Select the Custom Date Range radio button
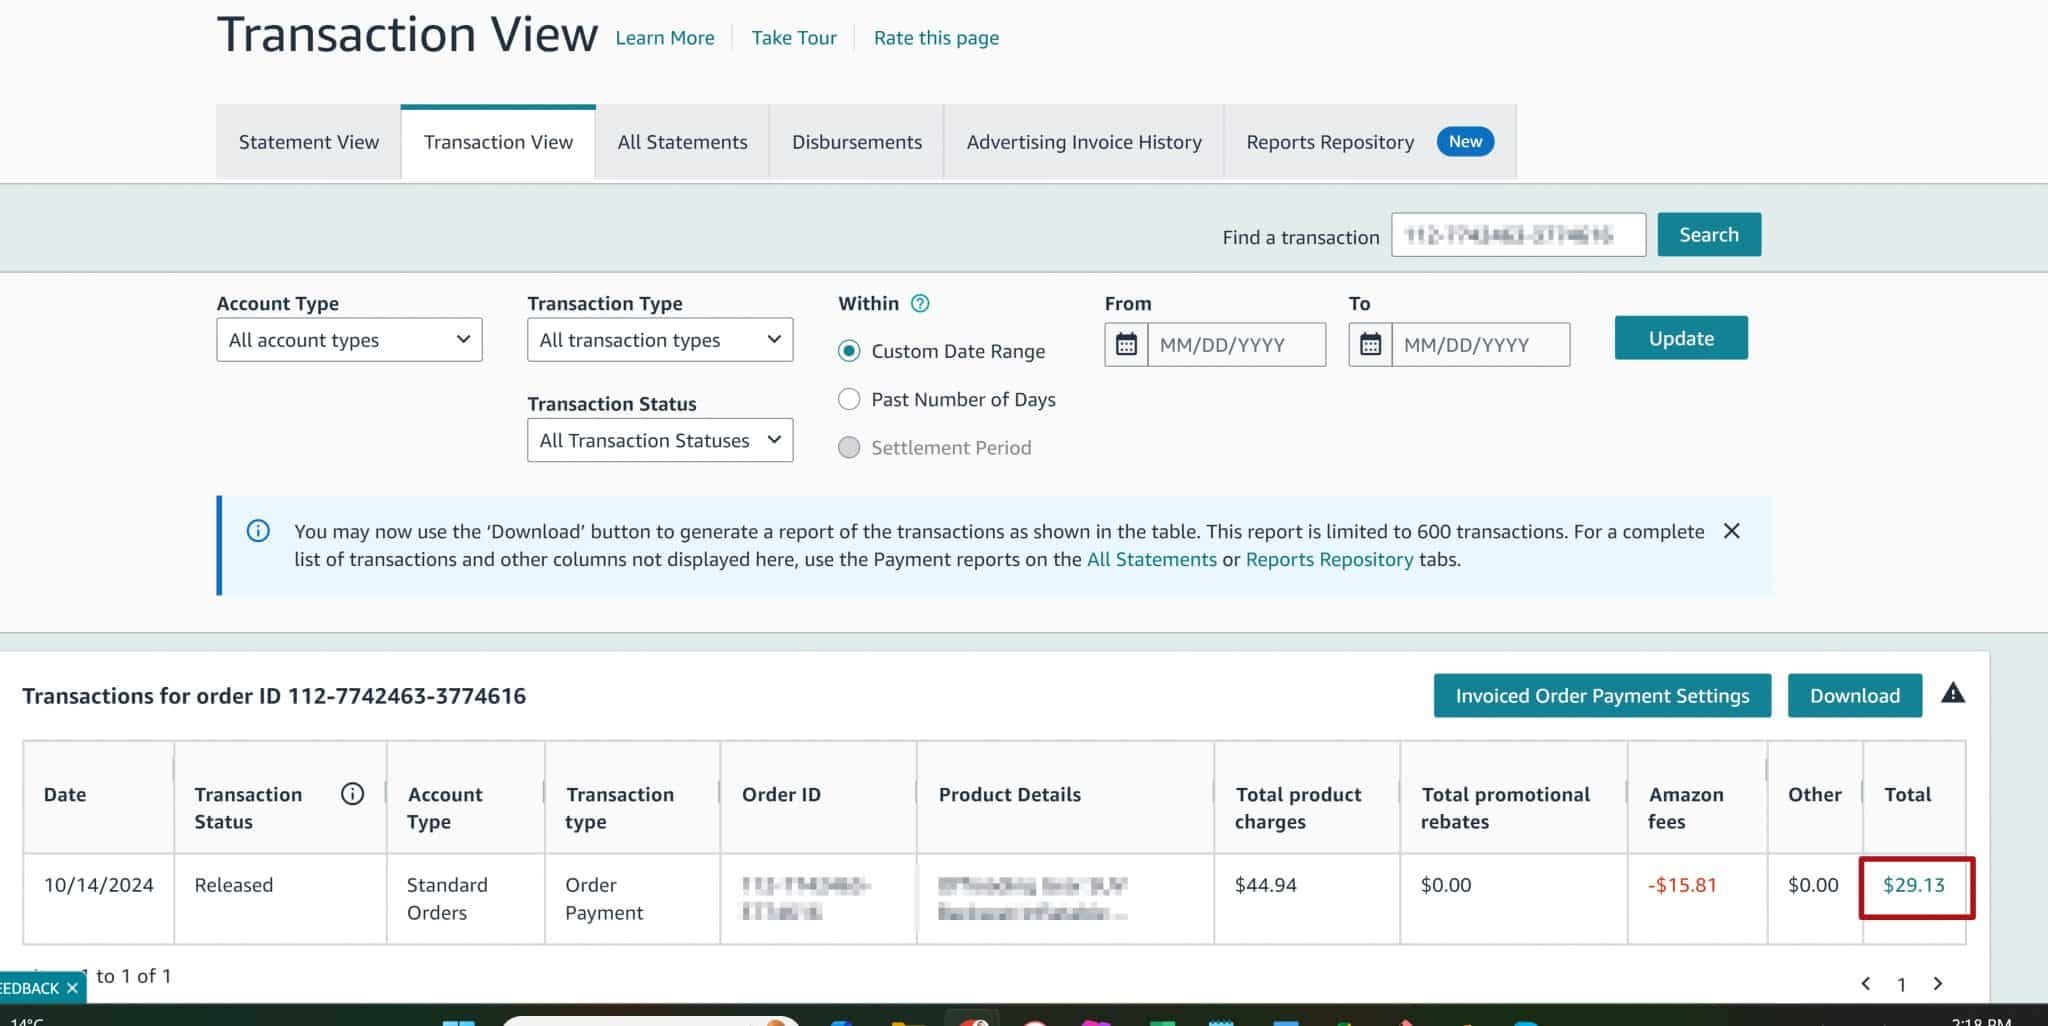Image resolution: width=2048 pixels, height=1026 pixels. click(849, 351)
